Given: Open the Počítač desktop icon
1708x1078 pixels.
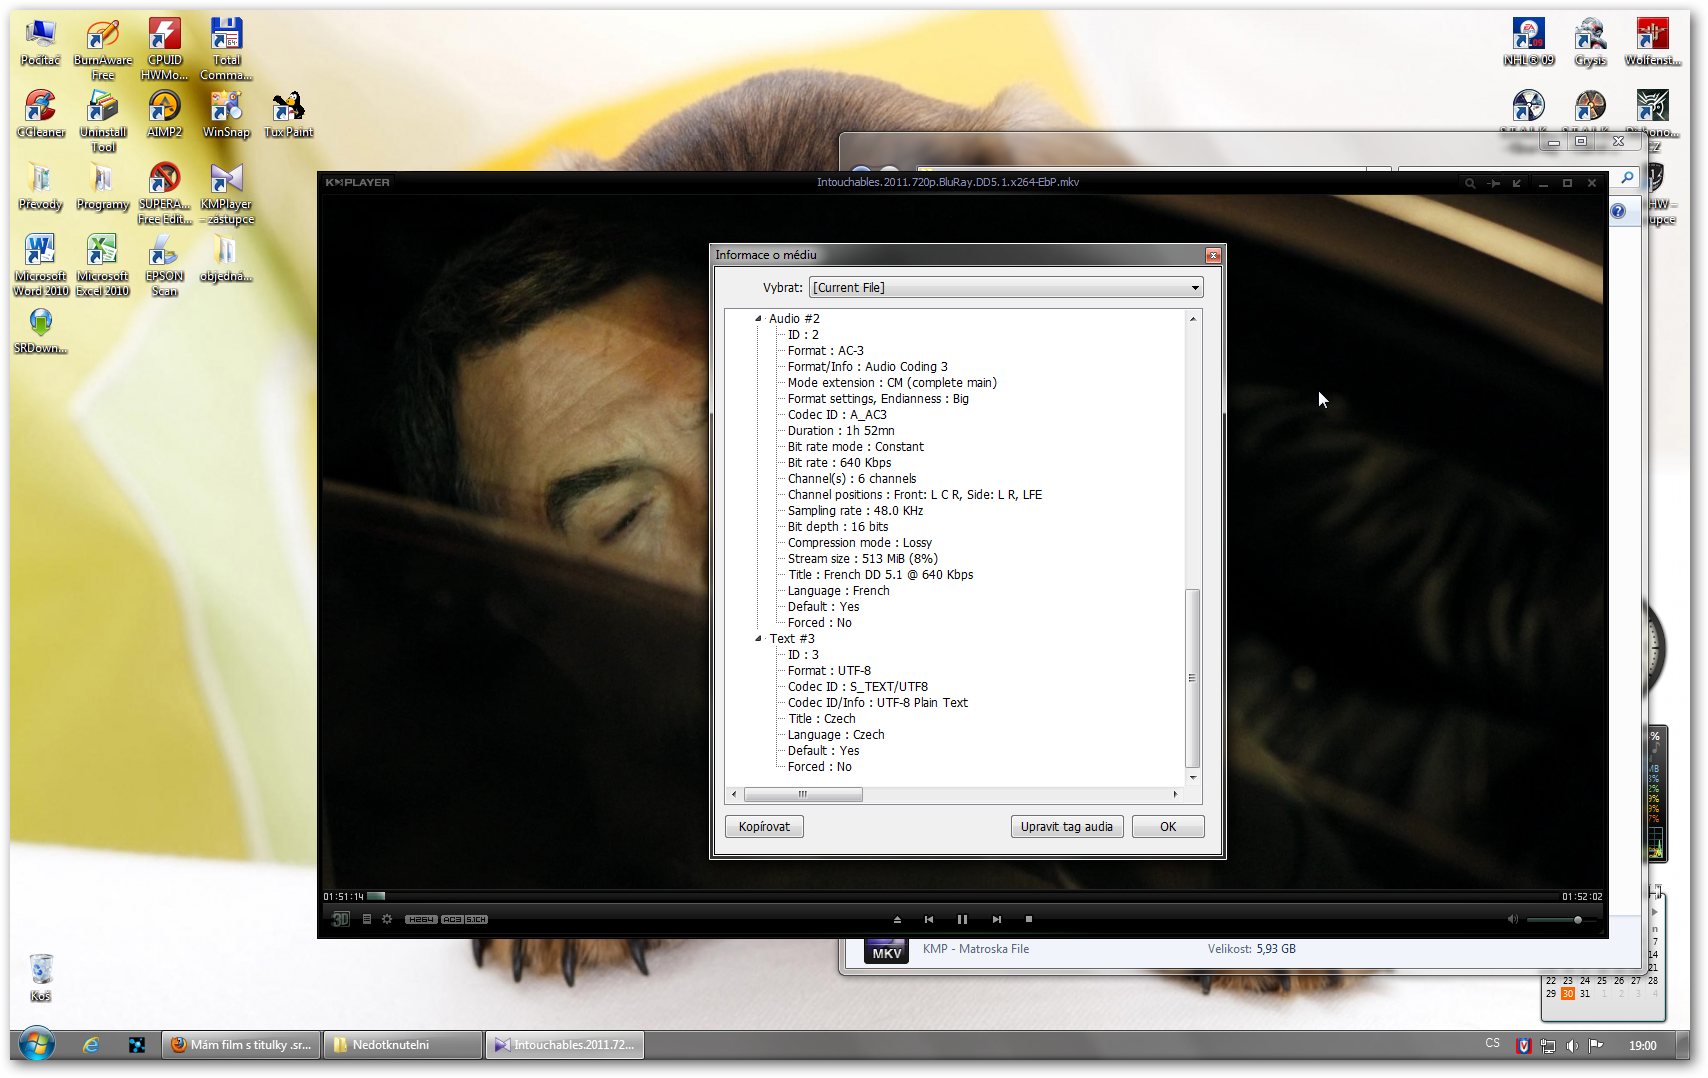Looking at the screenshot, I should (x=41, y=42).
